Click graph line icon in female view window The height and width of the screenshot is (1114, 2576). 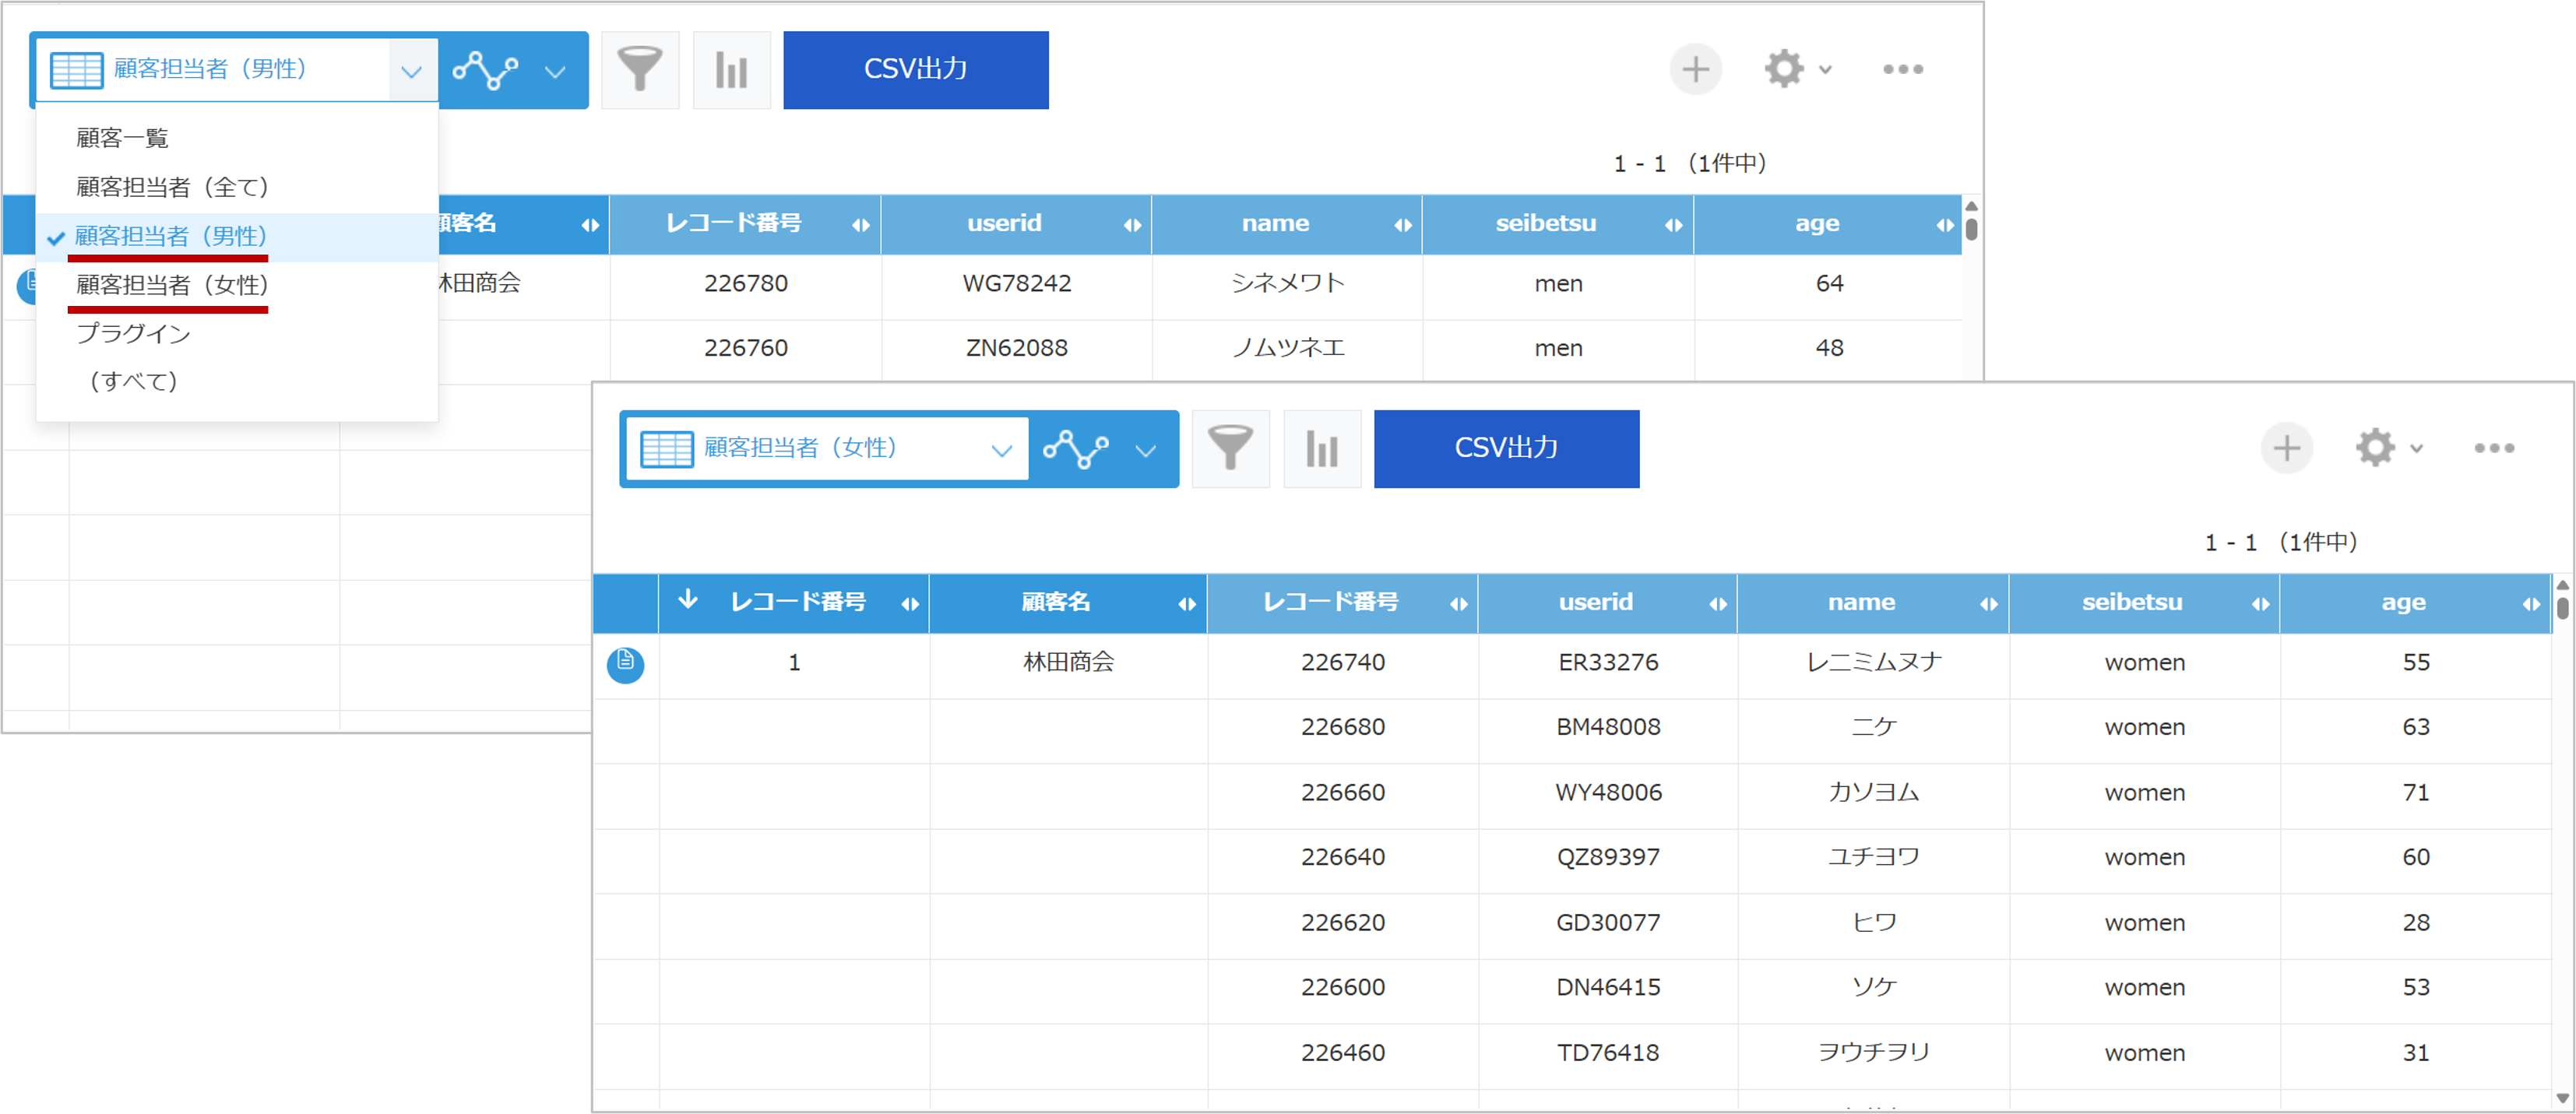[x=1076, y=449]
